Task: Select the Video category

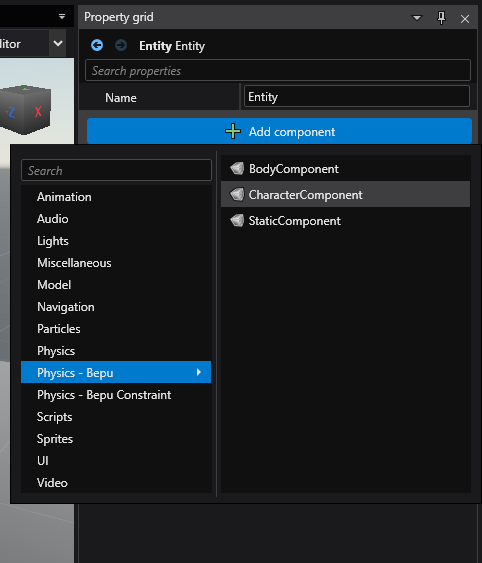Action: (116, 482)
